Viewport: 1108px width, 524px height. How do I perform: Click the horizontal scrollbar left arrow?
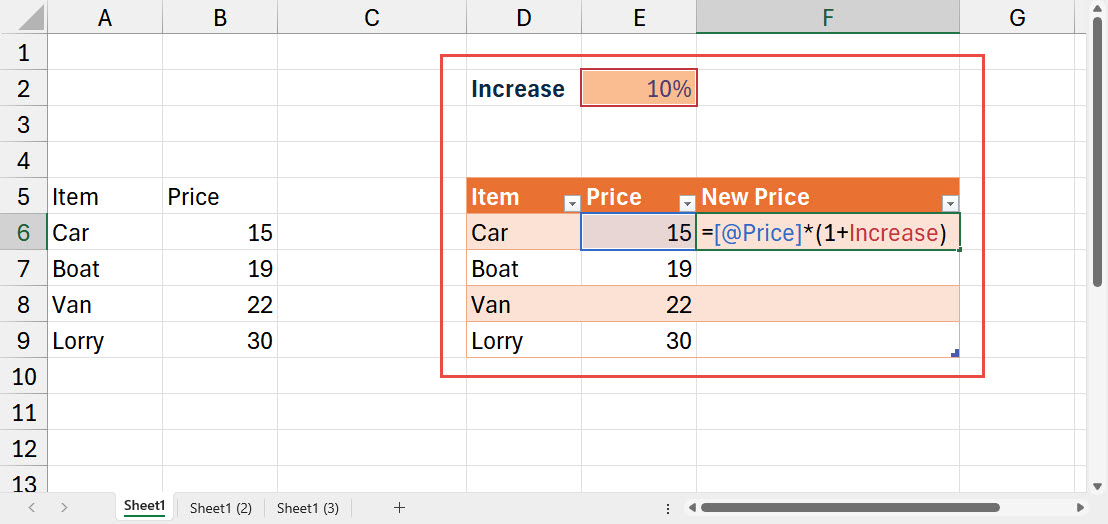click(691, 508)
